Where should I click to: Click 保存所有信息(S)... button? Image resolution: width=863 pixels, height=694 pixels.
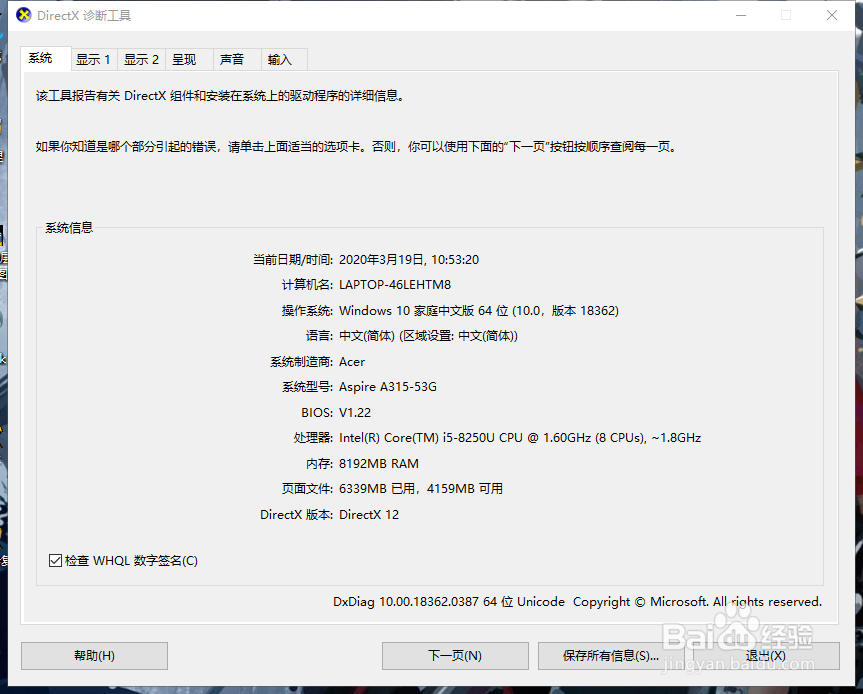pyautogui.click(x=611, y=655)
